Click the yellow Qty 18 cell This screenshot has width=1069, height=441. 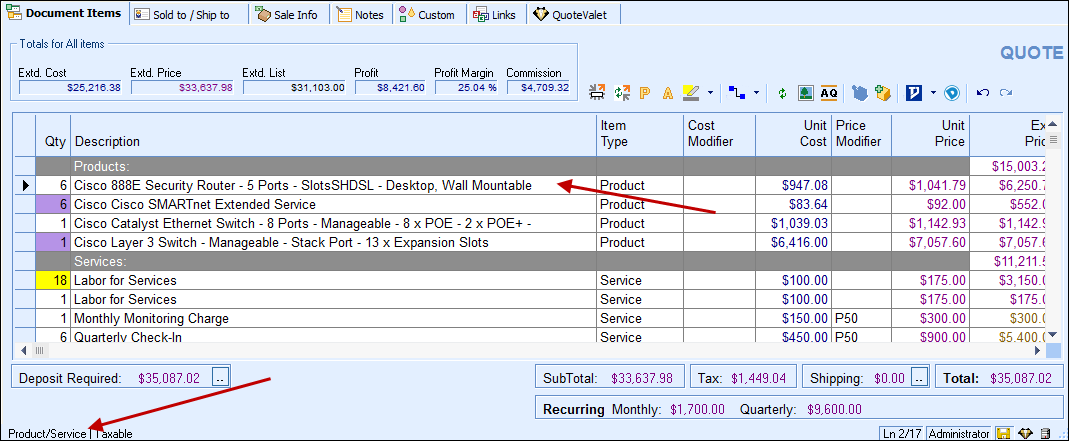point(52,281)
